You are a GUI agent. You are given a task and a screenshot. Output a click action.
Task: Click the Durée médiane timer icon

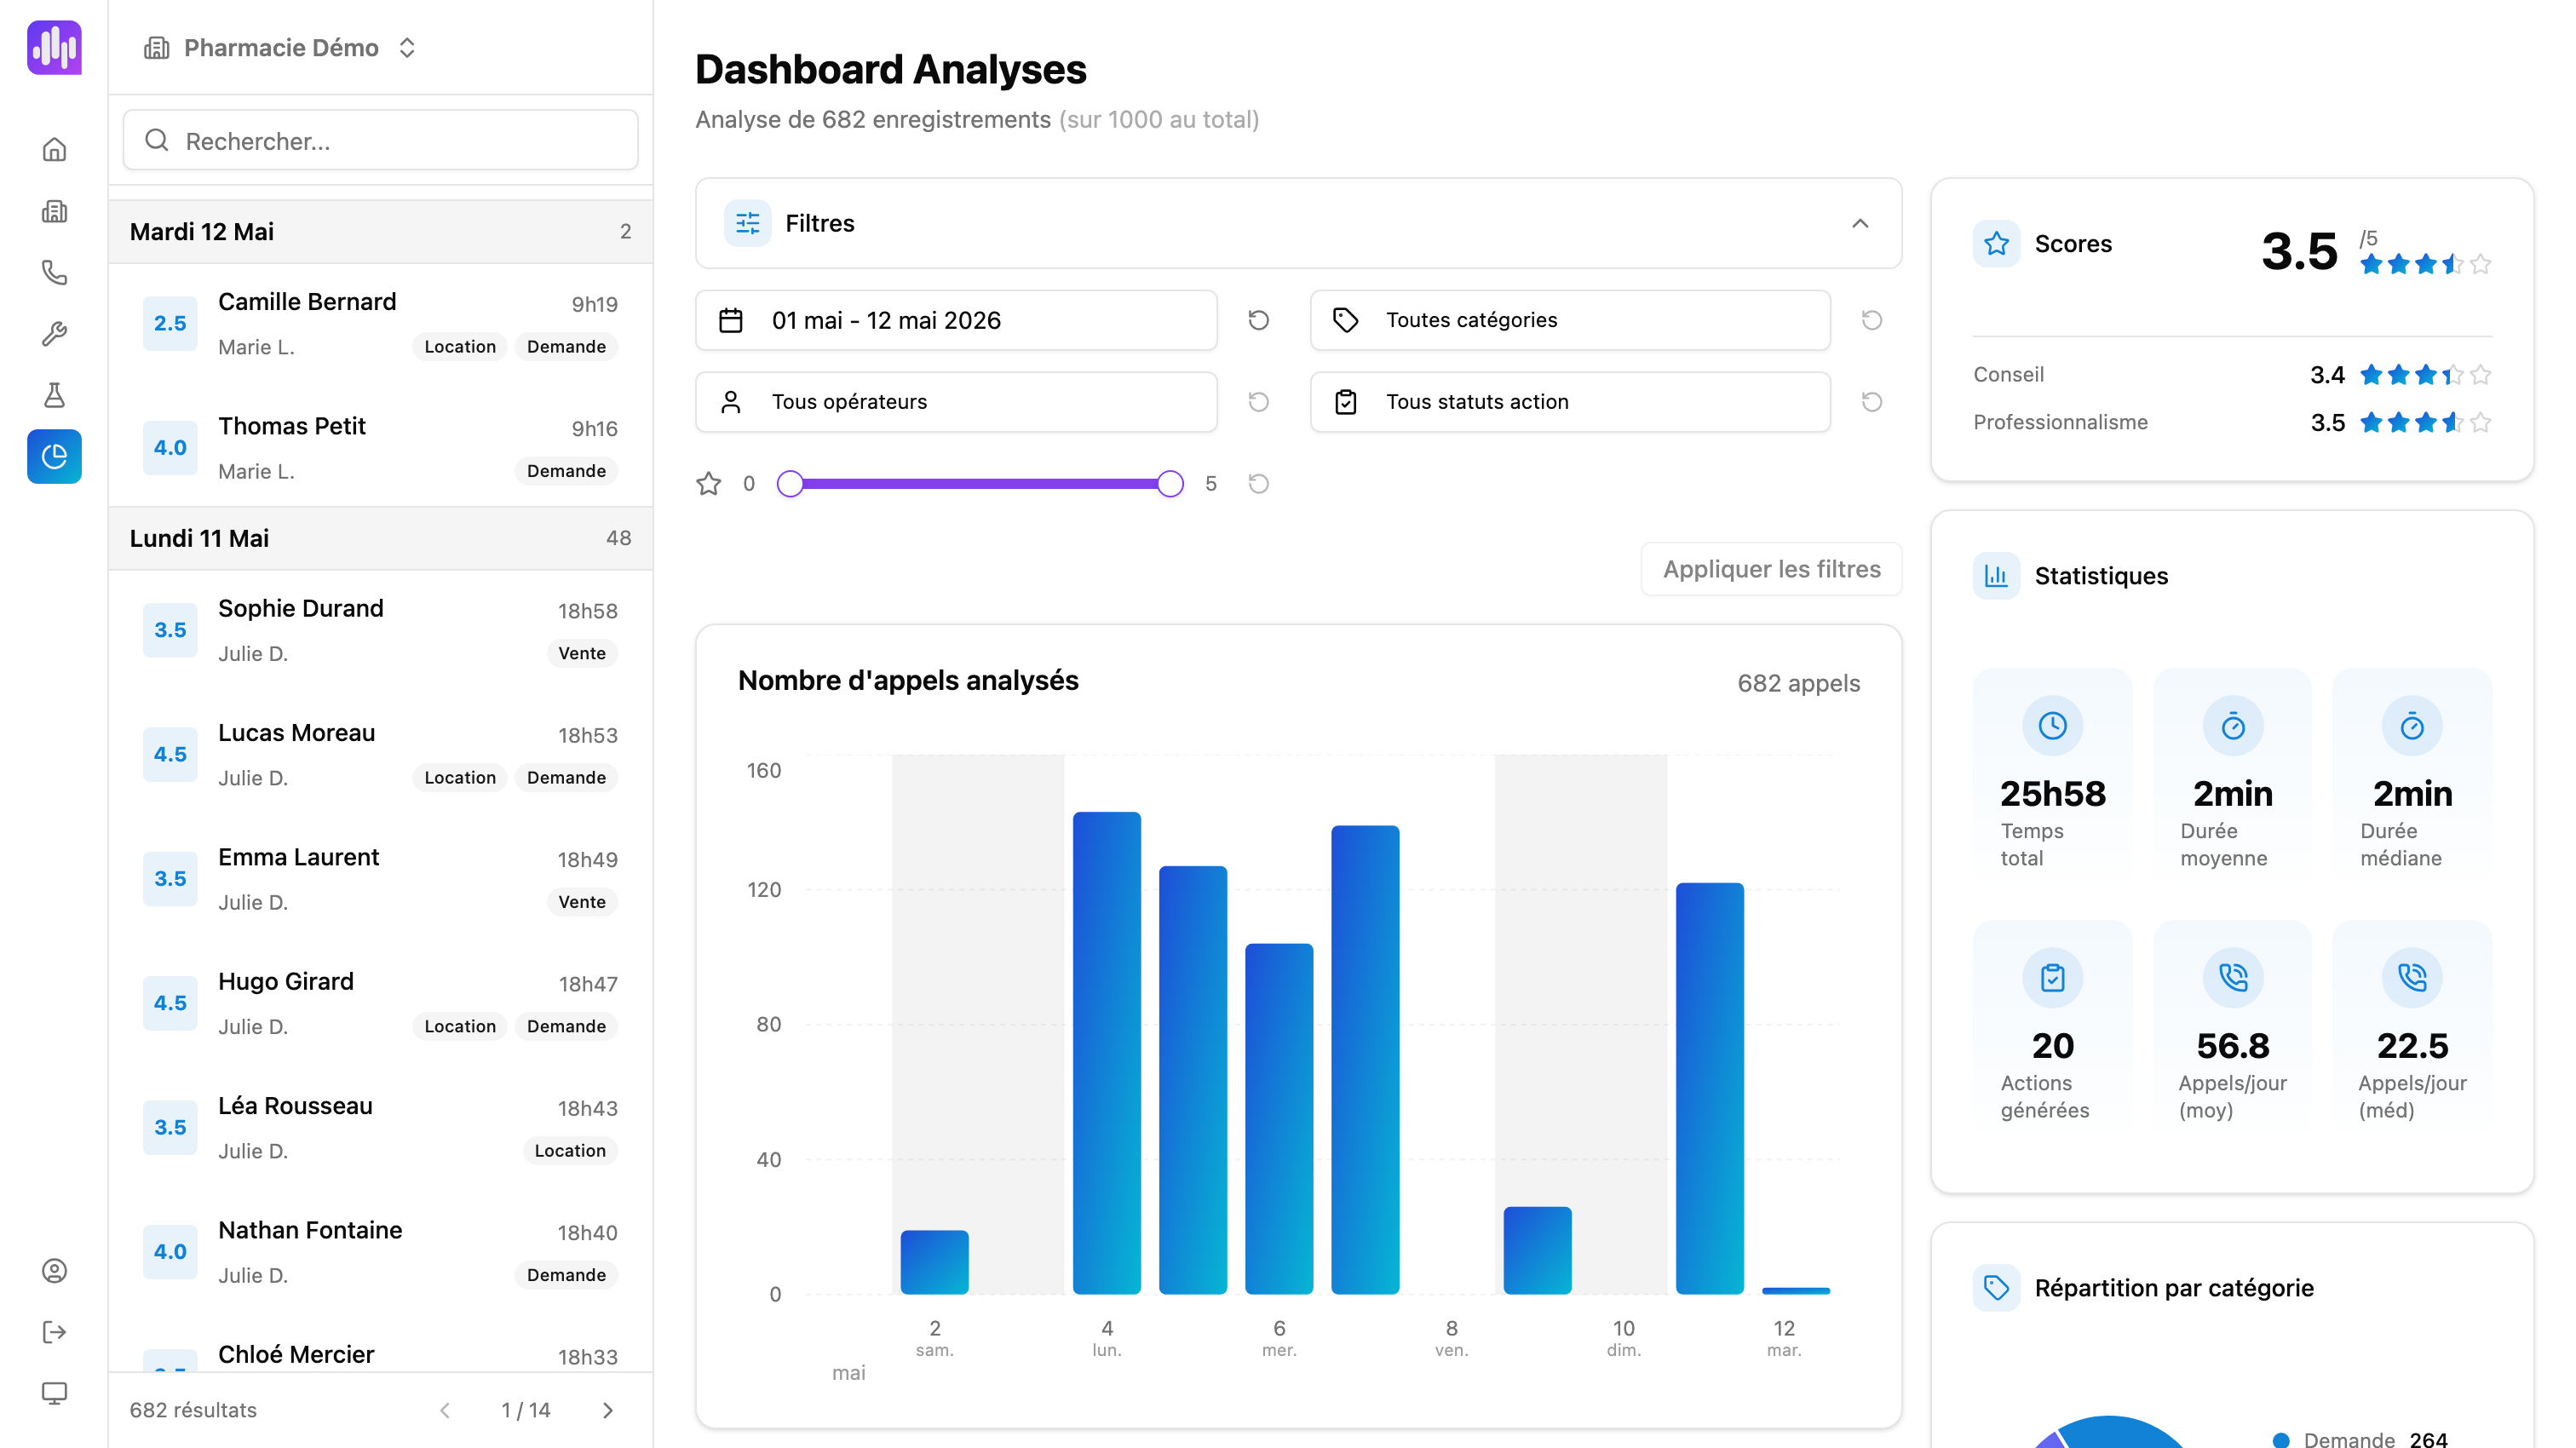2412,726
